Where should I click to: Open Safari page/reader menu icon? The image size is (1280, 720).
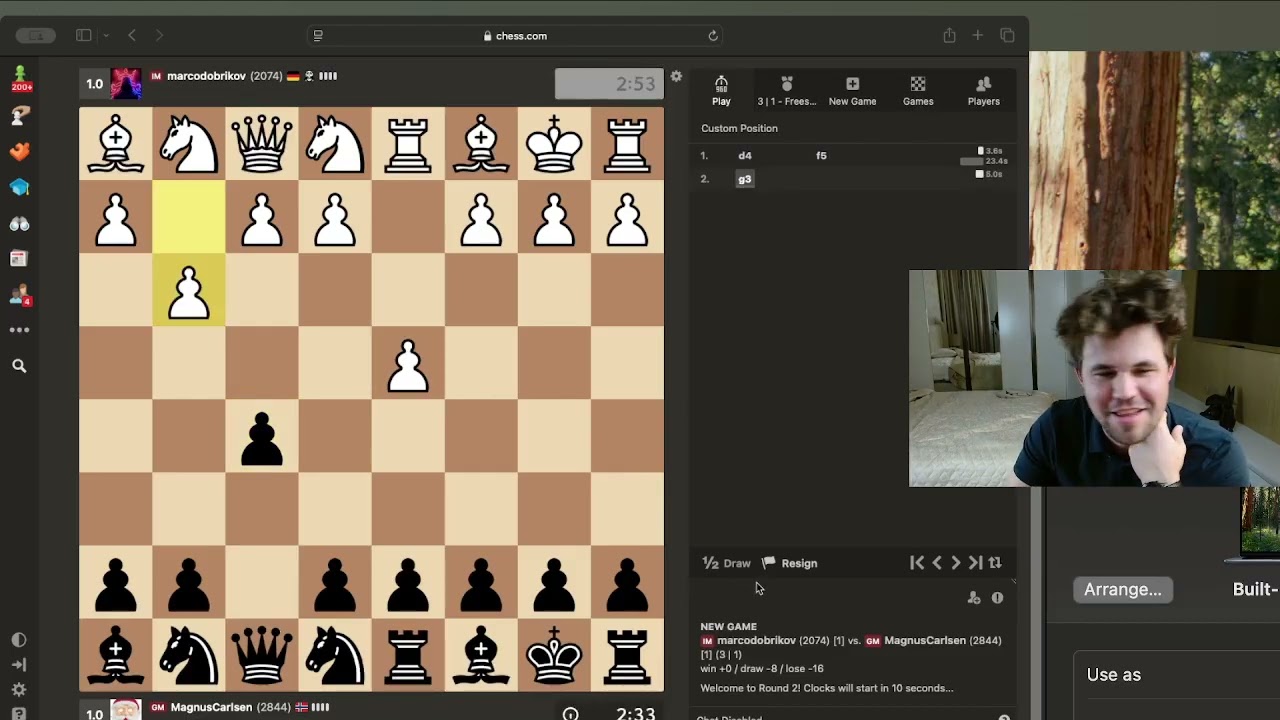coord(318,36)
